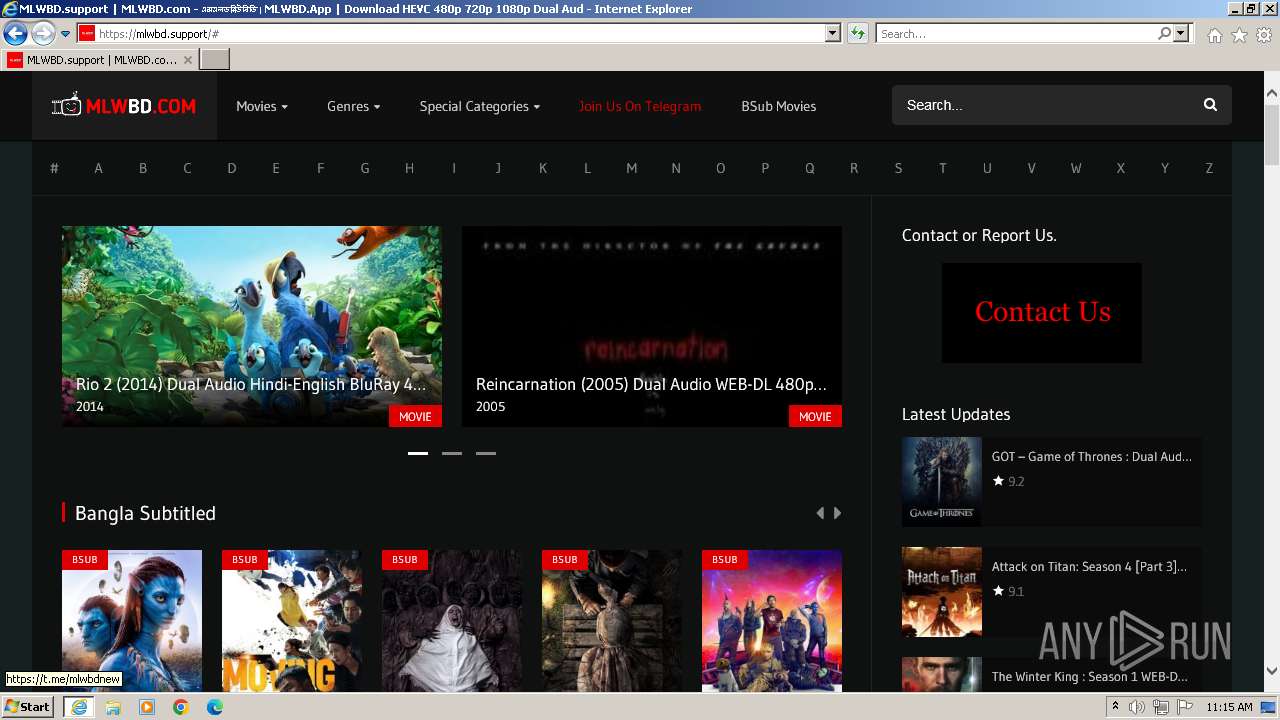
Task: Click the Contact Us banner
Action: point(1042,312)
